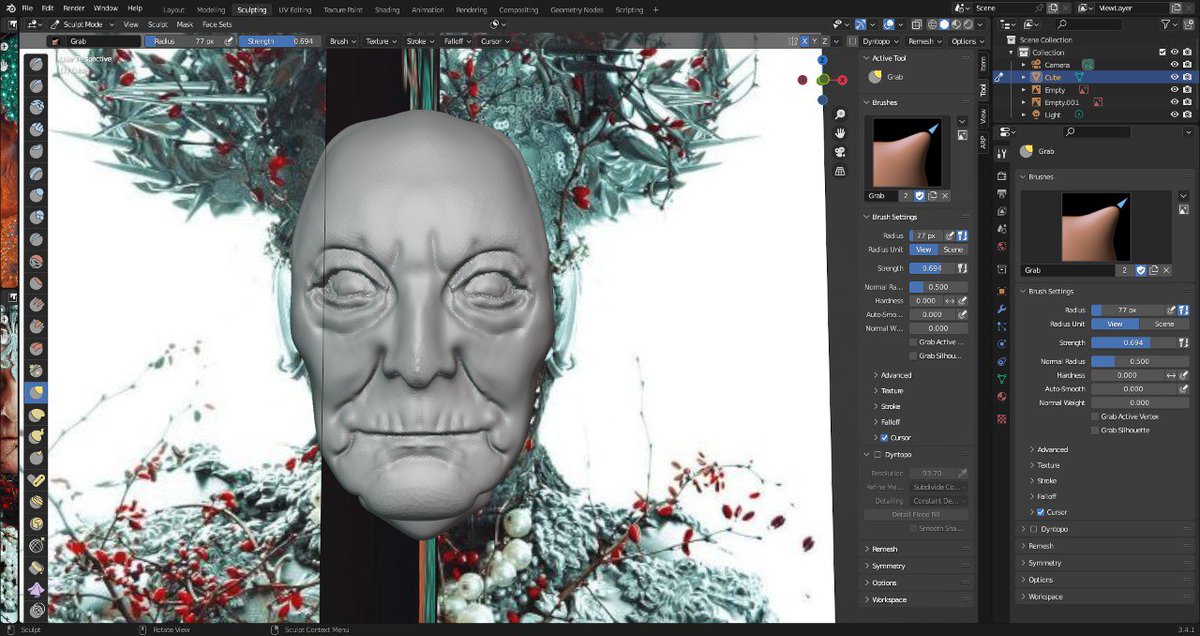The image size is (1200, 636).
Task: Add new workspace with plus icon
Action: [x=656, y=9]
